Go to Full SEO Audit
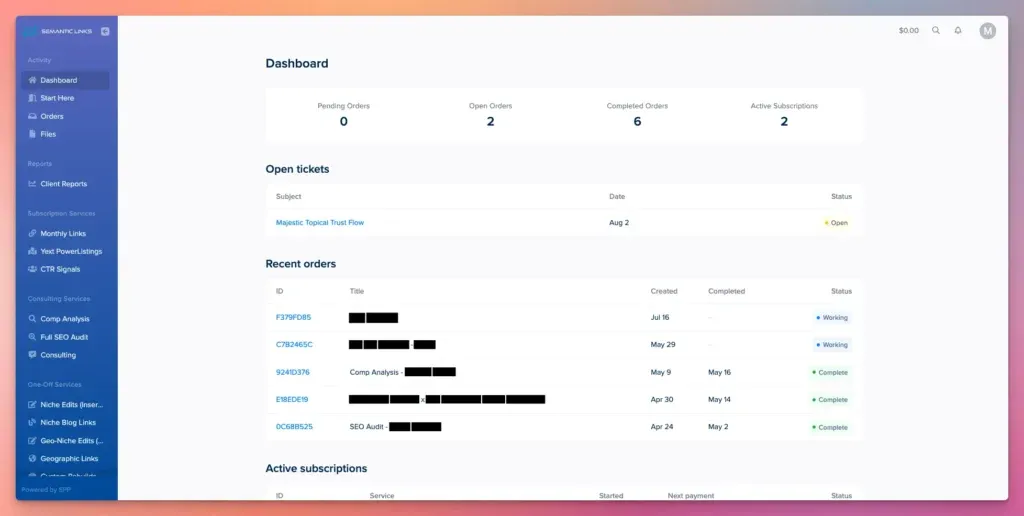1024x516 pixels. point(64,337)
